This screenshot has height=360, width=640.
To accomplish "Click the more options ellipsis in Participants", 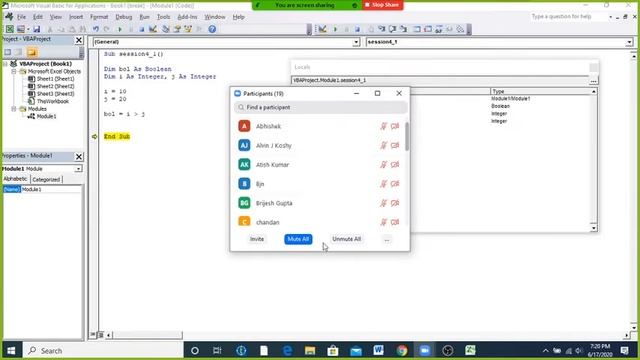I will [387, 239].
